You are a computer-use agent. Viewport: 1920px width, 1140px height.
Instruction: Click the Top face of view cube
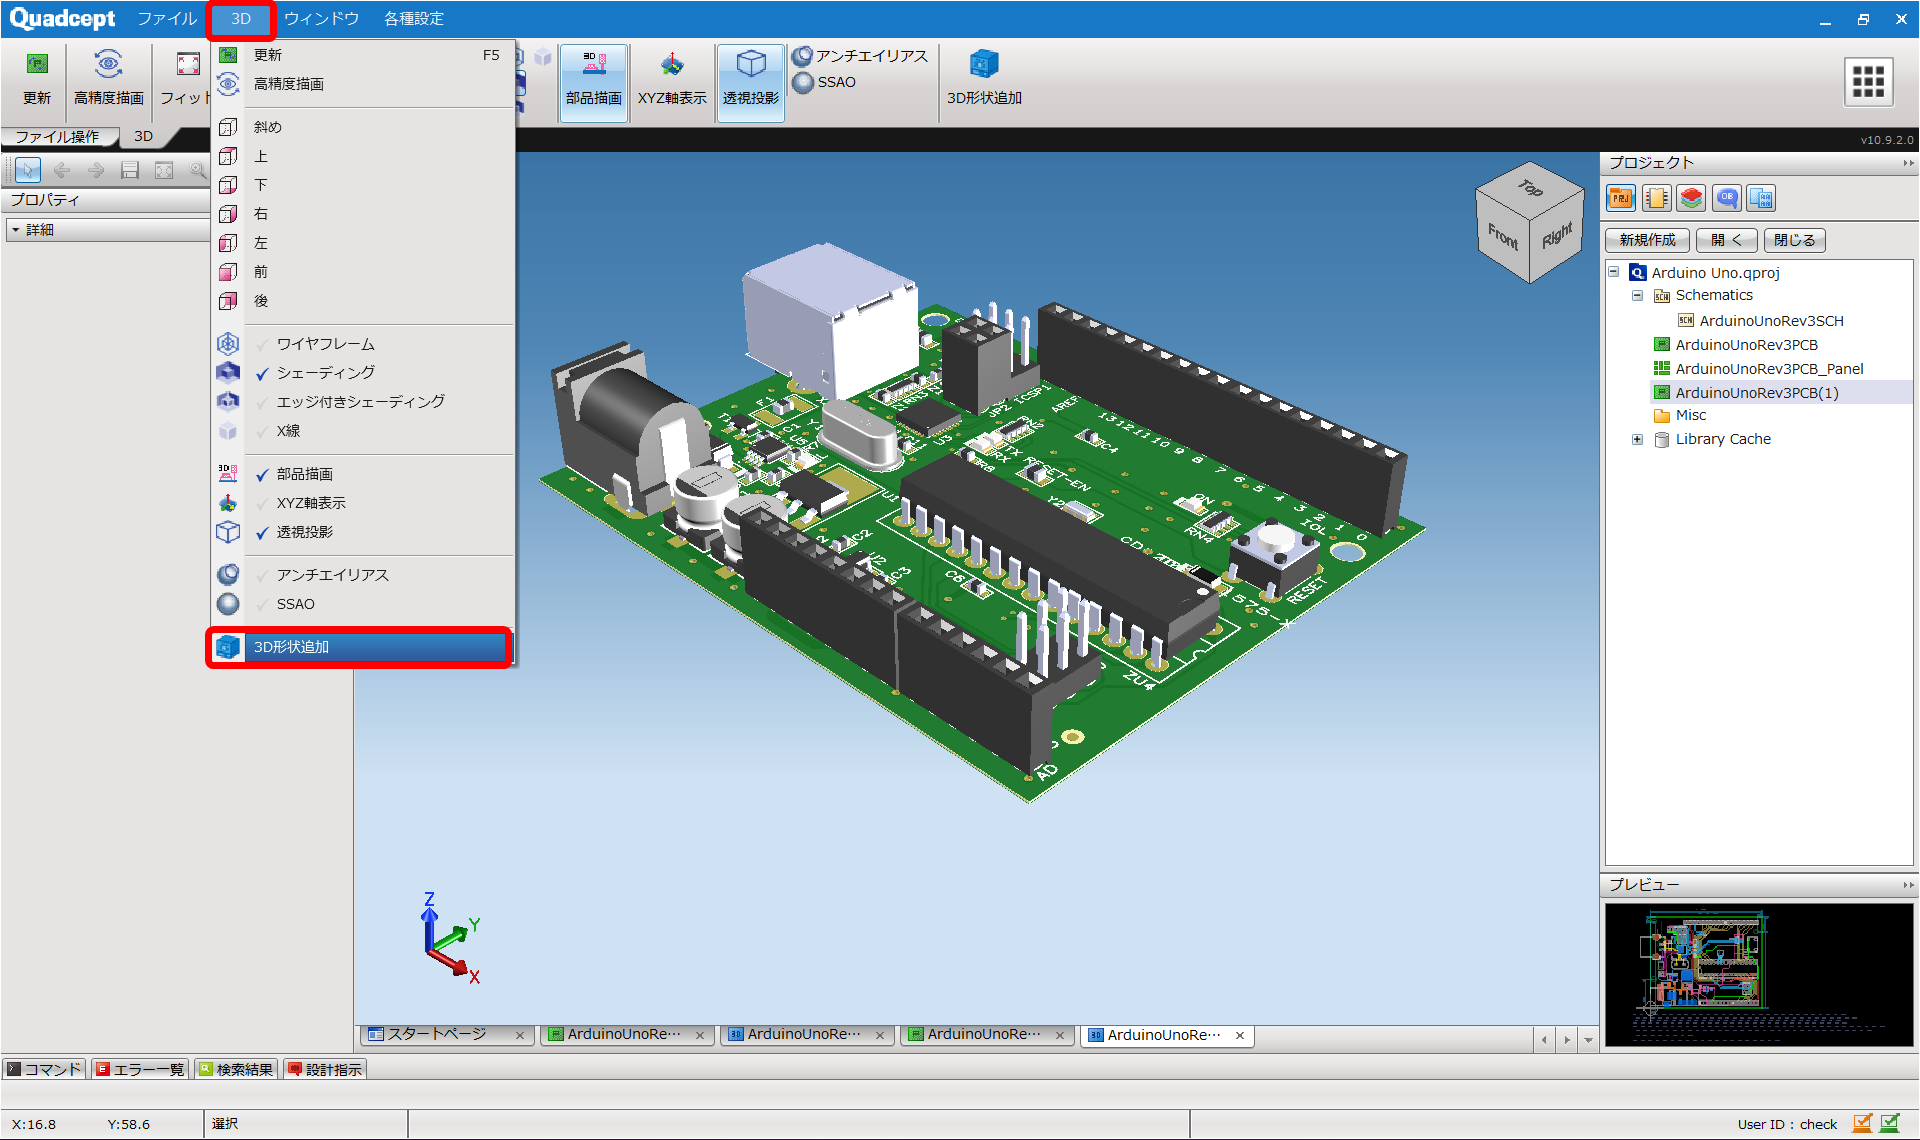click(x=1530, y=187)
